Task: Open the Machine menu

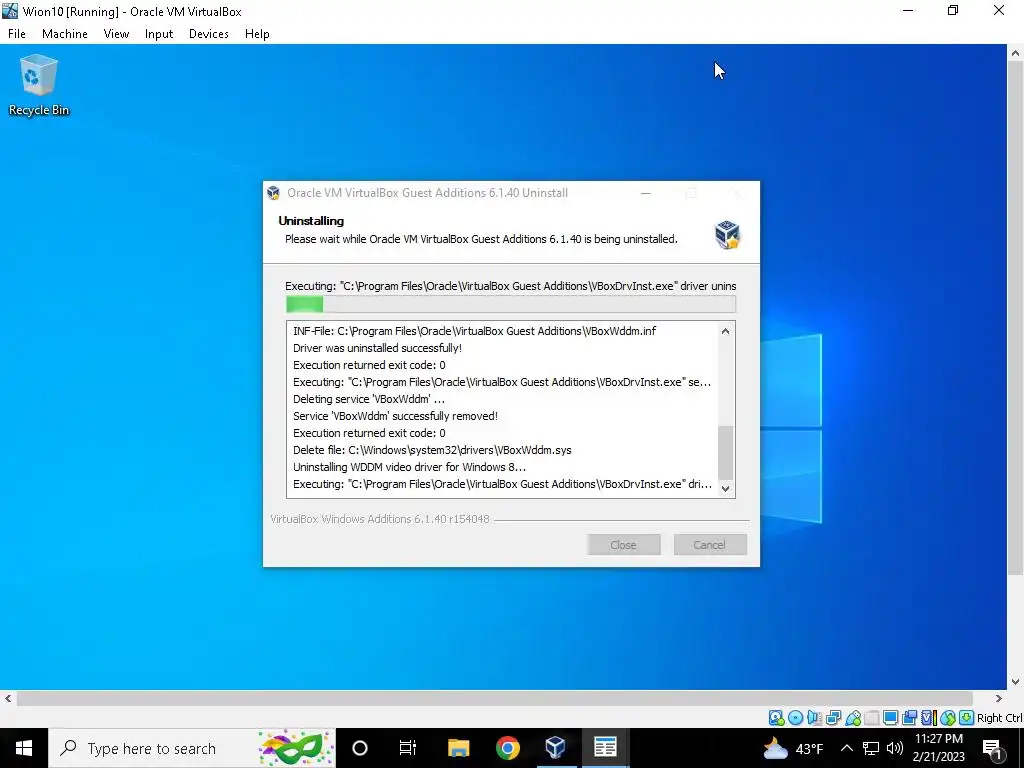Action: click(65, 34)
